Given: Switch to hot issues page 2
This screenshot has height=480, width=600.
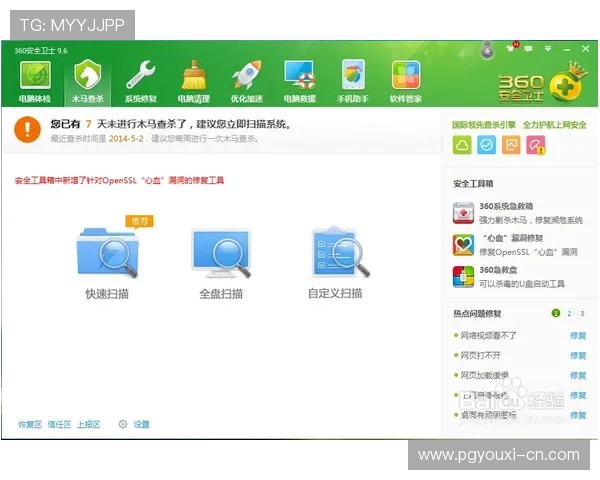Looking at the screenshot, I should pos(569,313).
